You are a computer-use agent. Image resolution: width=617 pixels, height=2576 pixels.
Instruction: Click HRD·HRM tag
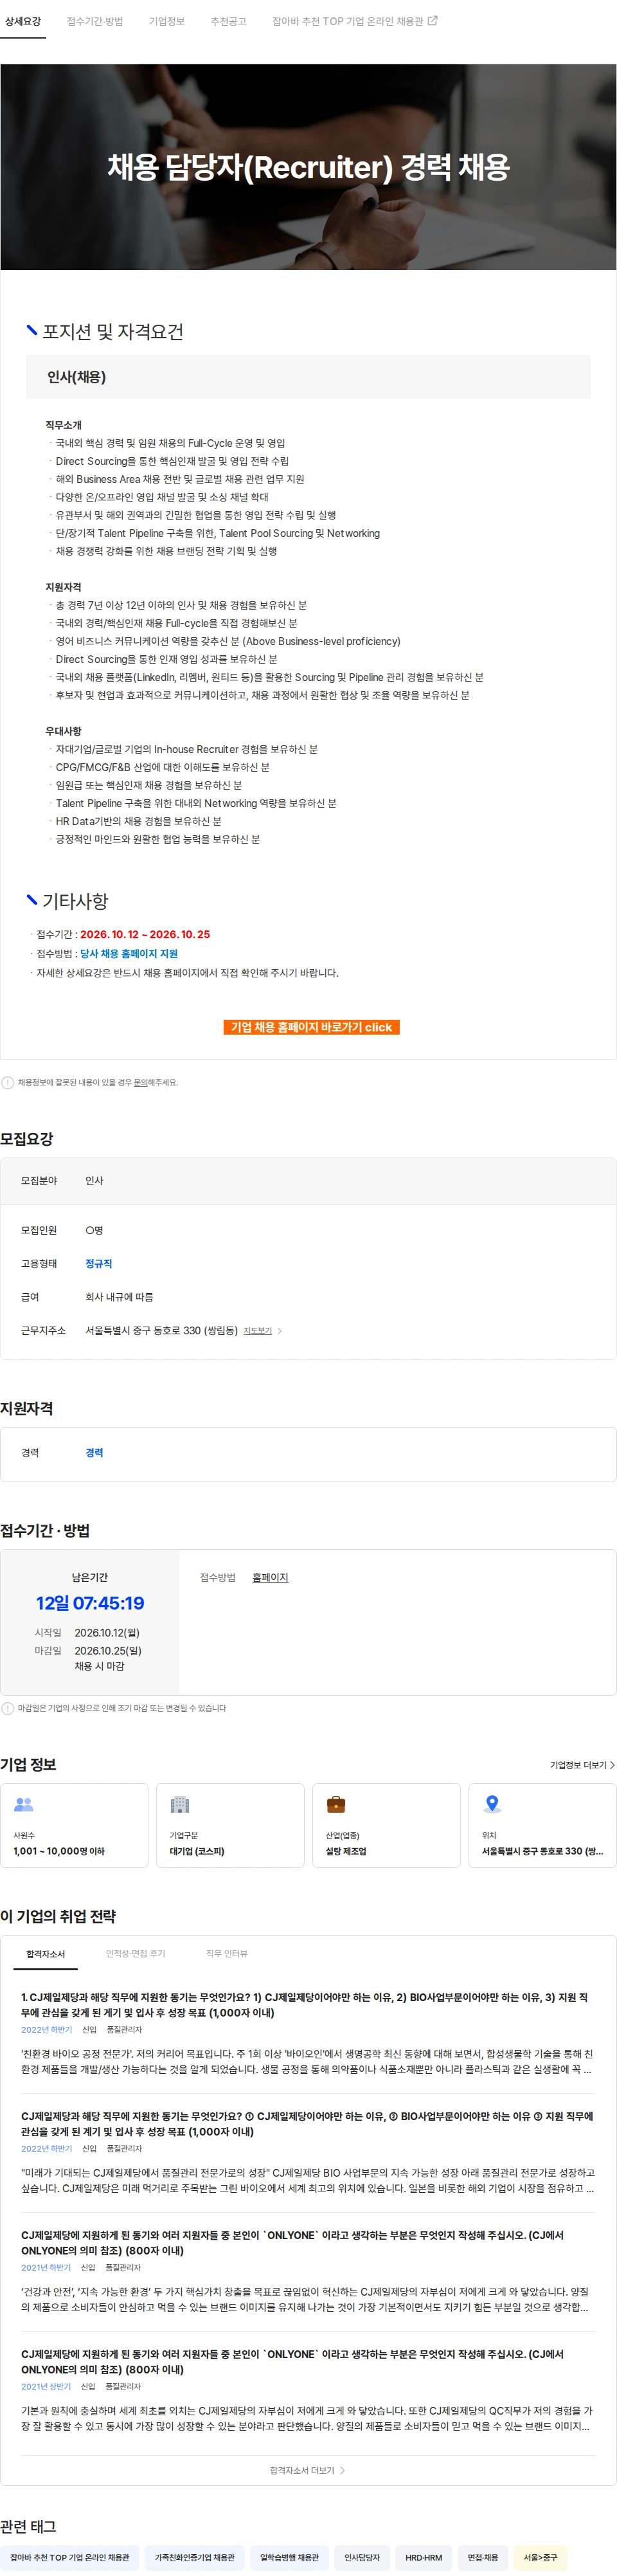pyautogui.click(x=423, y=2557)
